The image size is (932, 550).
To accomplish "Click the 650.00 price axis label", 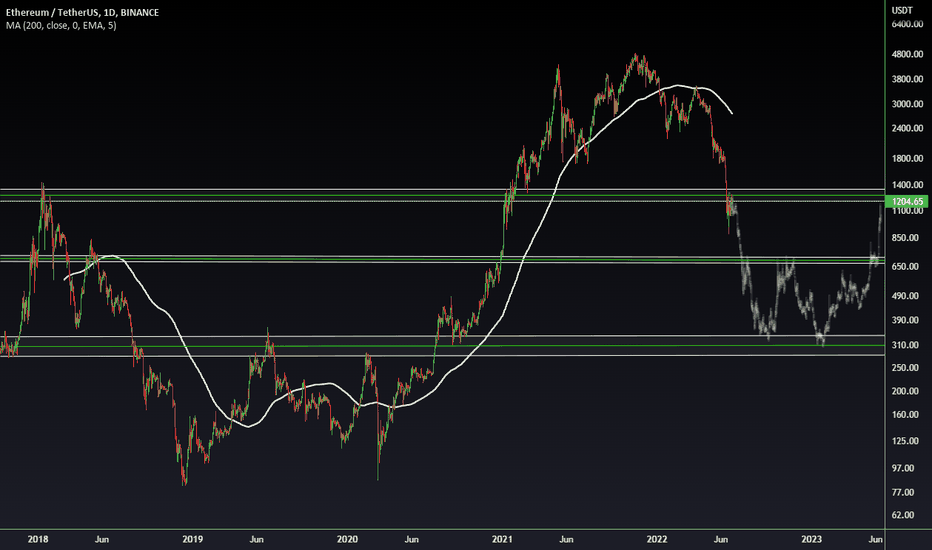I will click(x=907, y=267).
